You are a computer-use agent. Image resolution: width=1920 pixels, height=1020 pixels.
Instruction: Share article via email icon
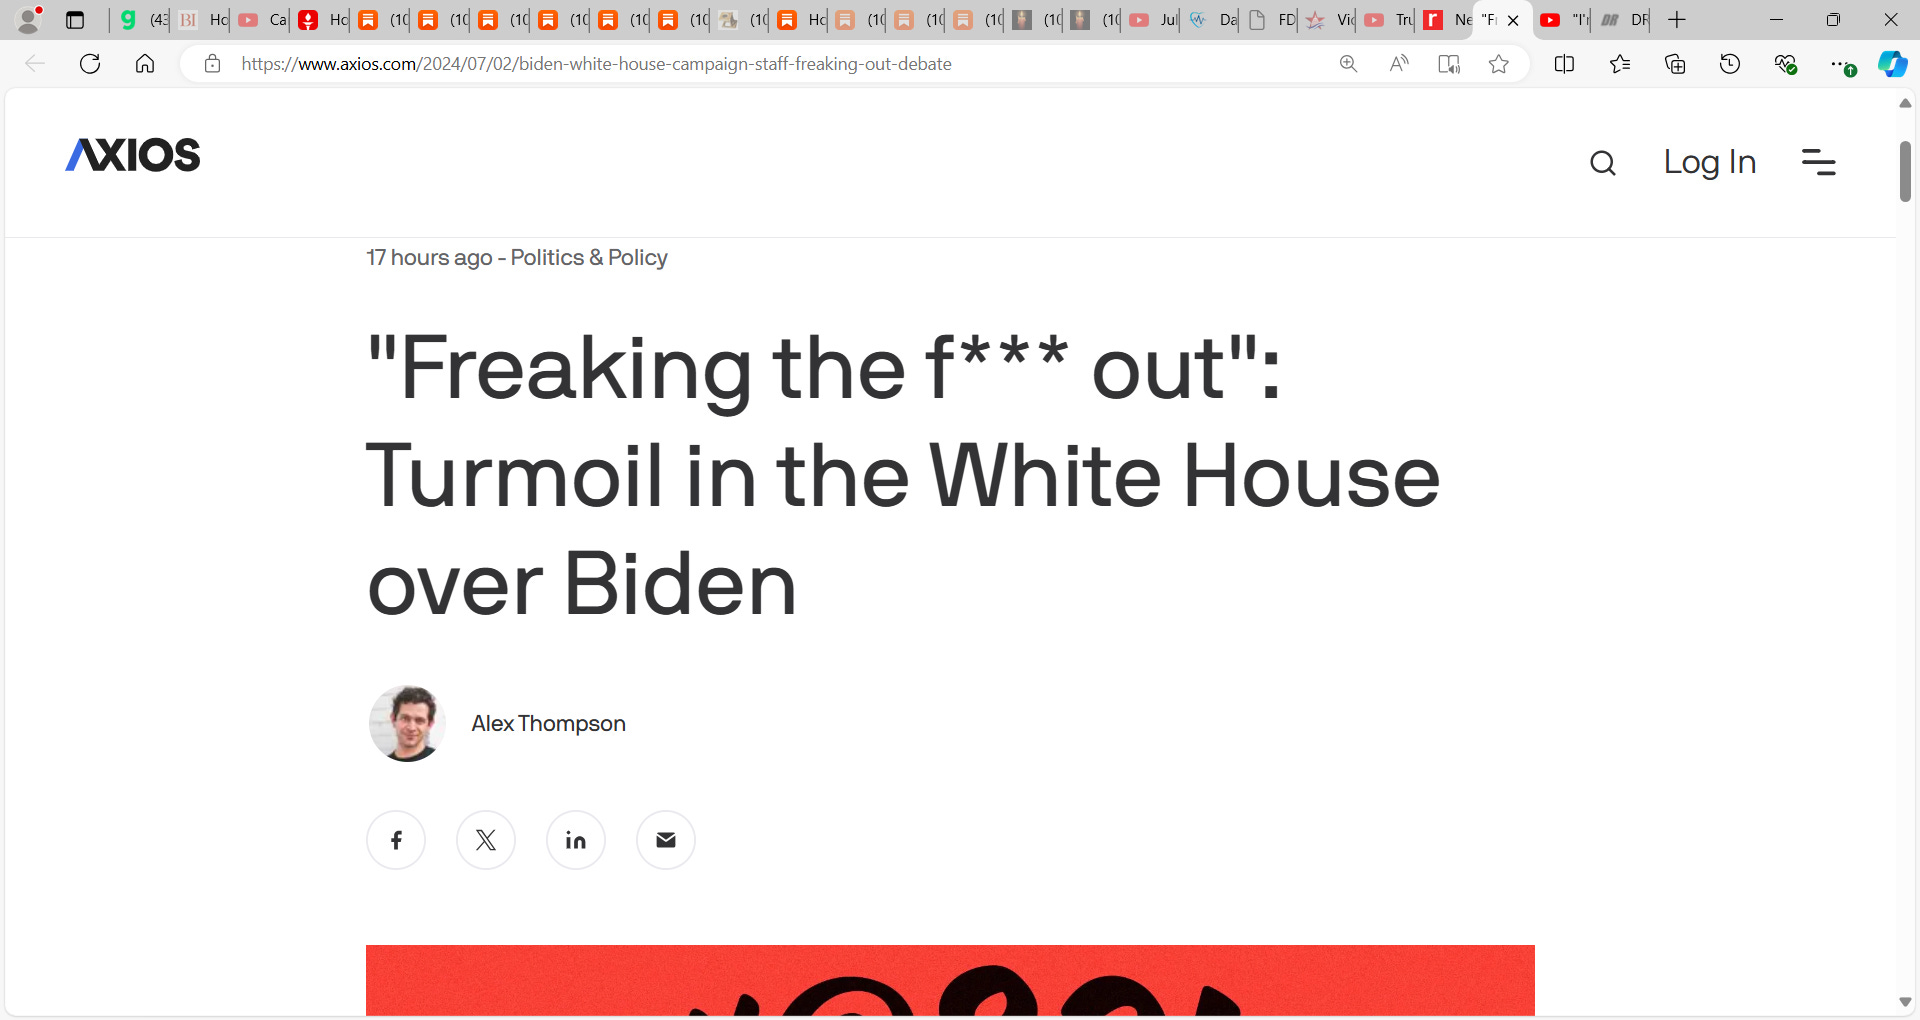[666, 840]
